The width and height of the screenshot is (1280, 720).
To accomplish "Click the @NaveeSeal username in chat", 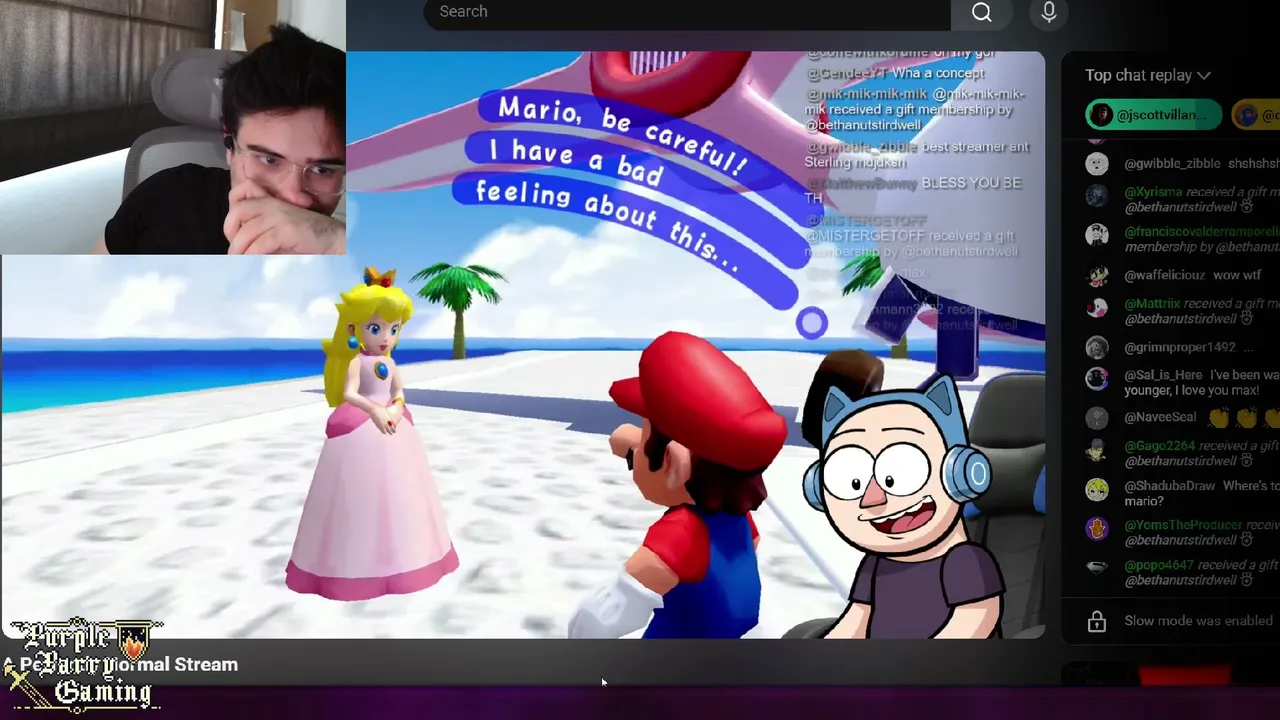I will [x=1160, y=417].
